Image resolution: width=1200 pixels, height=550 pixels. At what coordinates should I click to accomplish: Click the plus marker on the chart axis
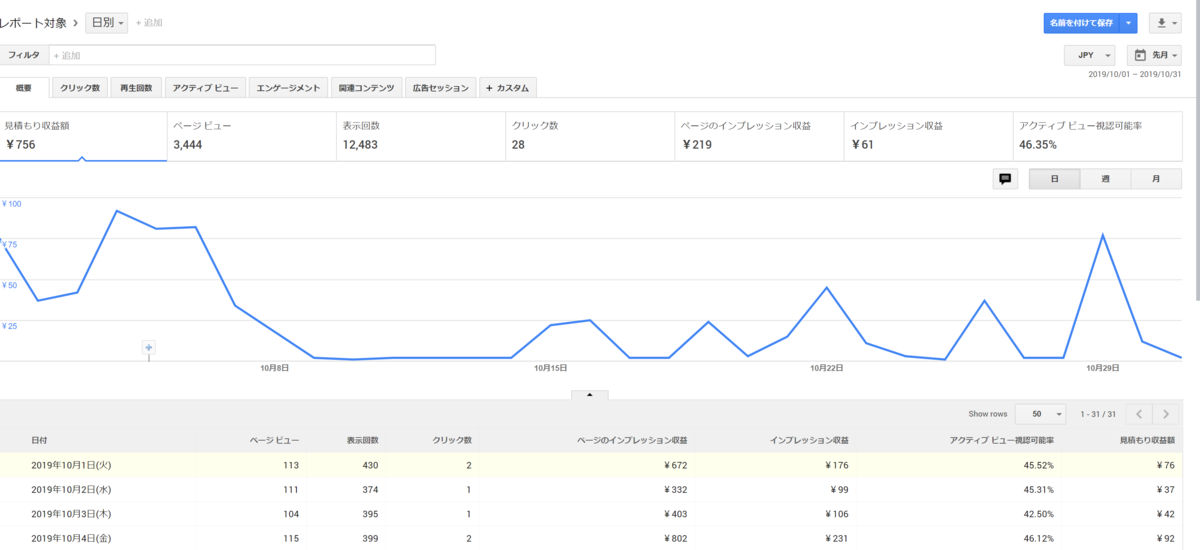[x=149, y=347]
